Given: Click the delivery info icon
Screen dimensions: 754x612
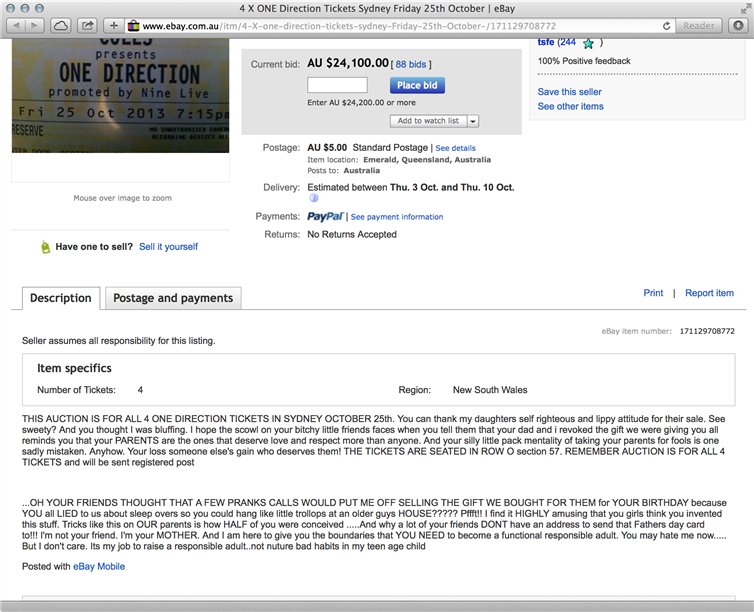Looking at the screenshot, I should click(313, 198).
